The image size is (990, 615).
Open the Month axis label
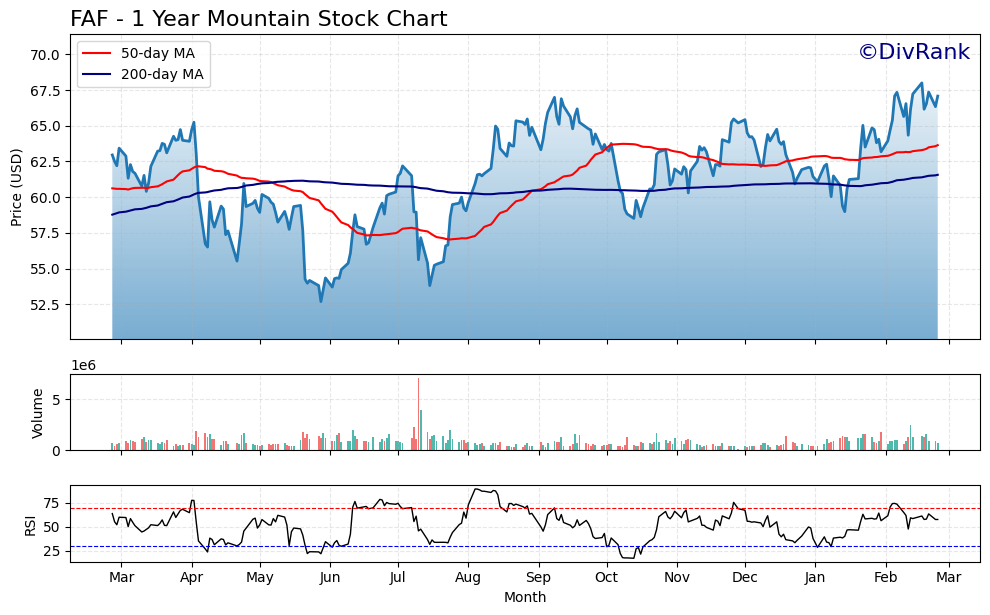[524, 598]
